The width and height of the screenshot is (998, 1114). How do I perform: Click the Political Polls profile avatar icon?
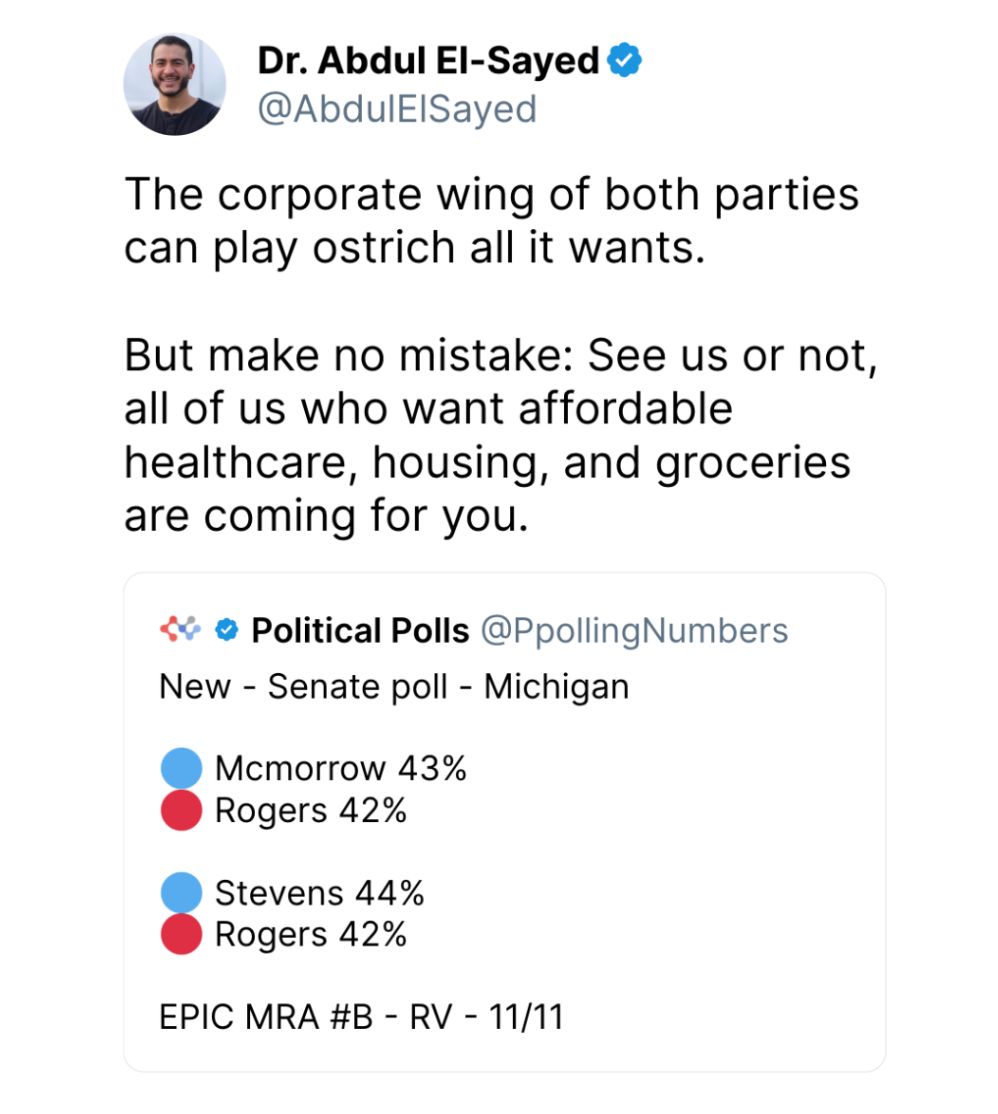pos(180,629)
